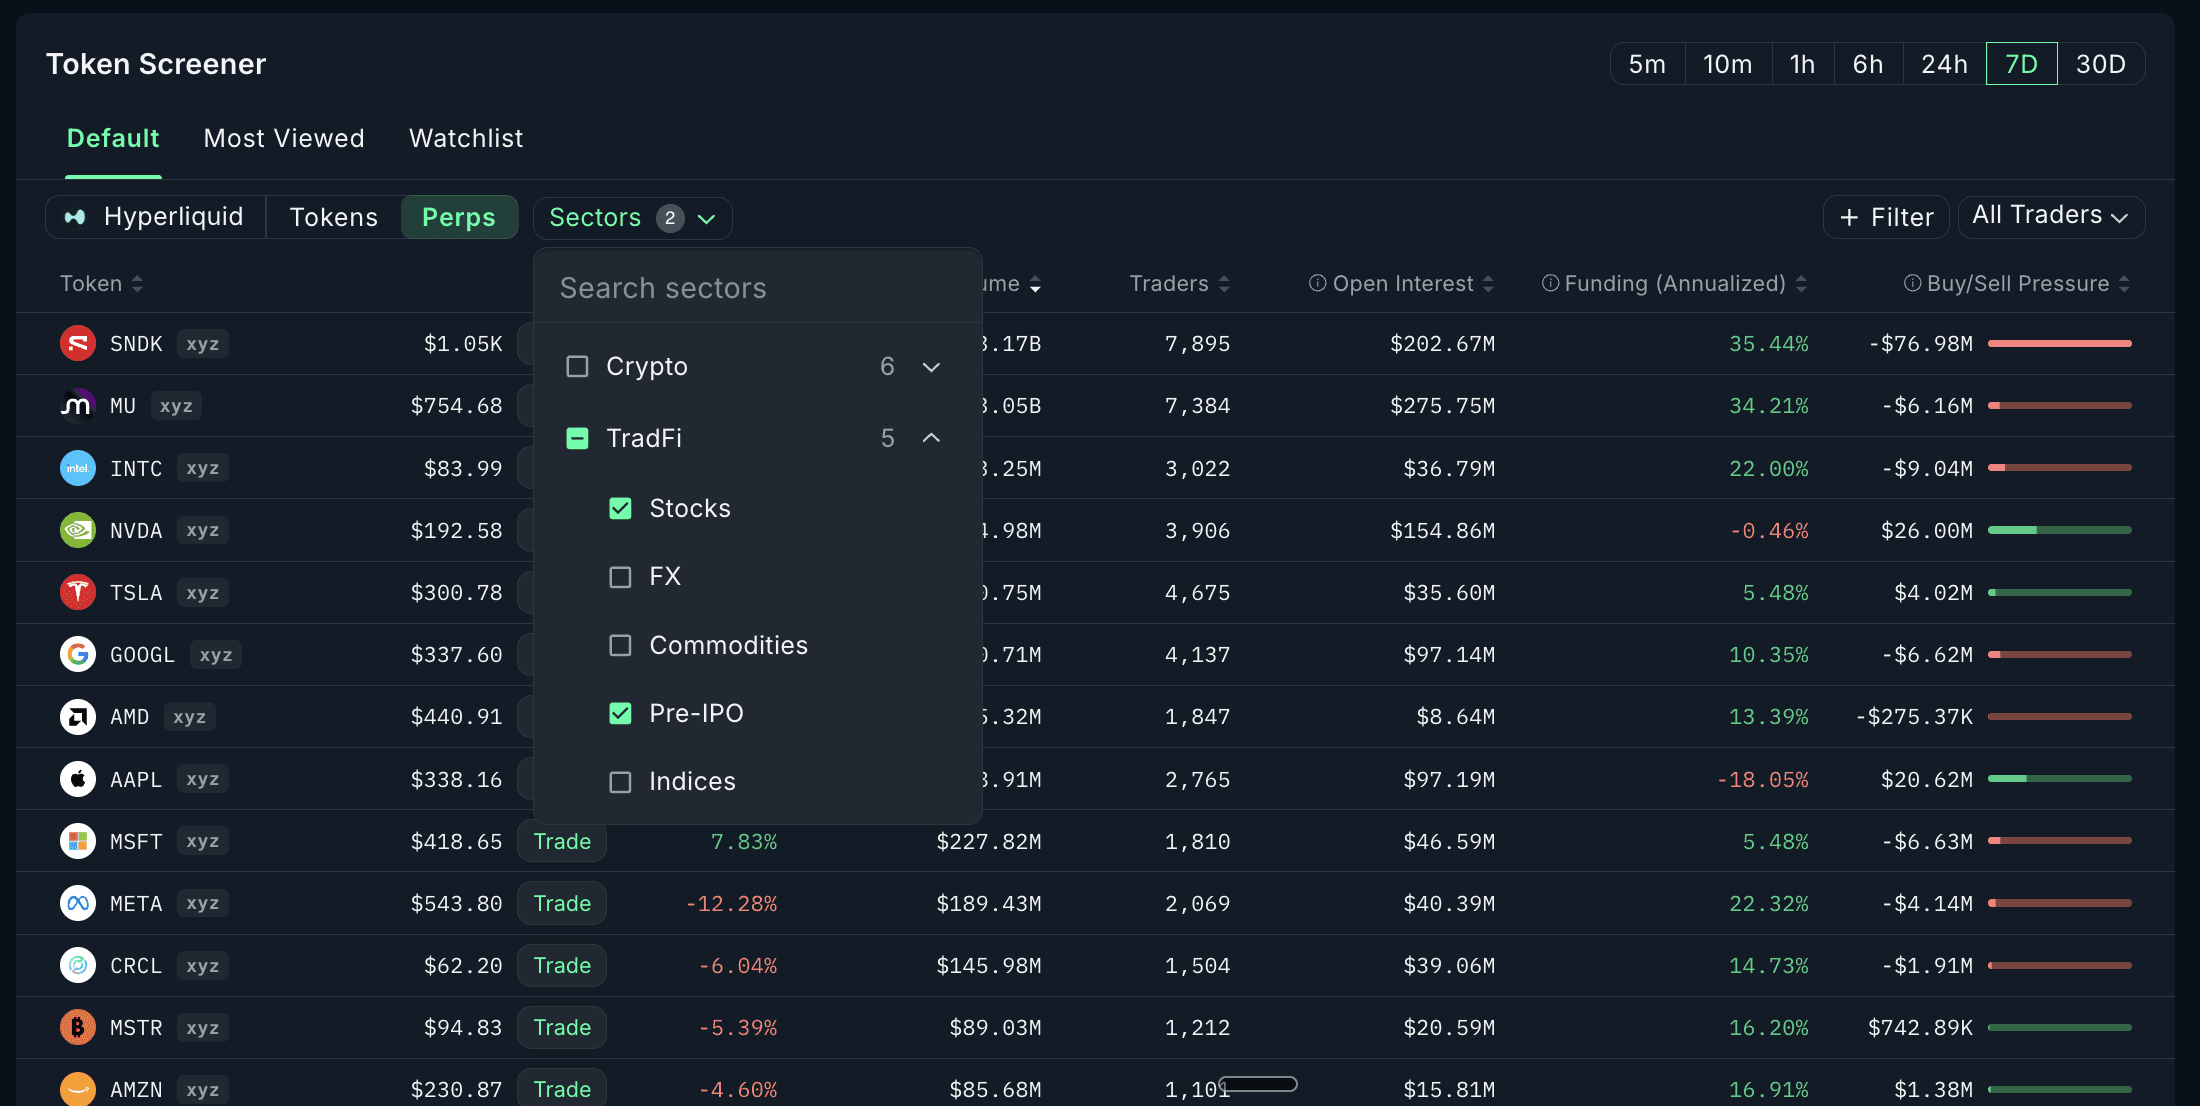Click the Trade button for MSFT
This screenshot has width=2200, height=1106.
[562, 842]
